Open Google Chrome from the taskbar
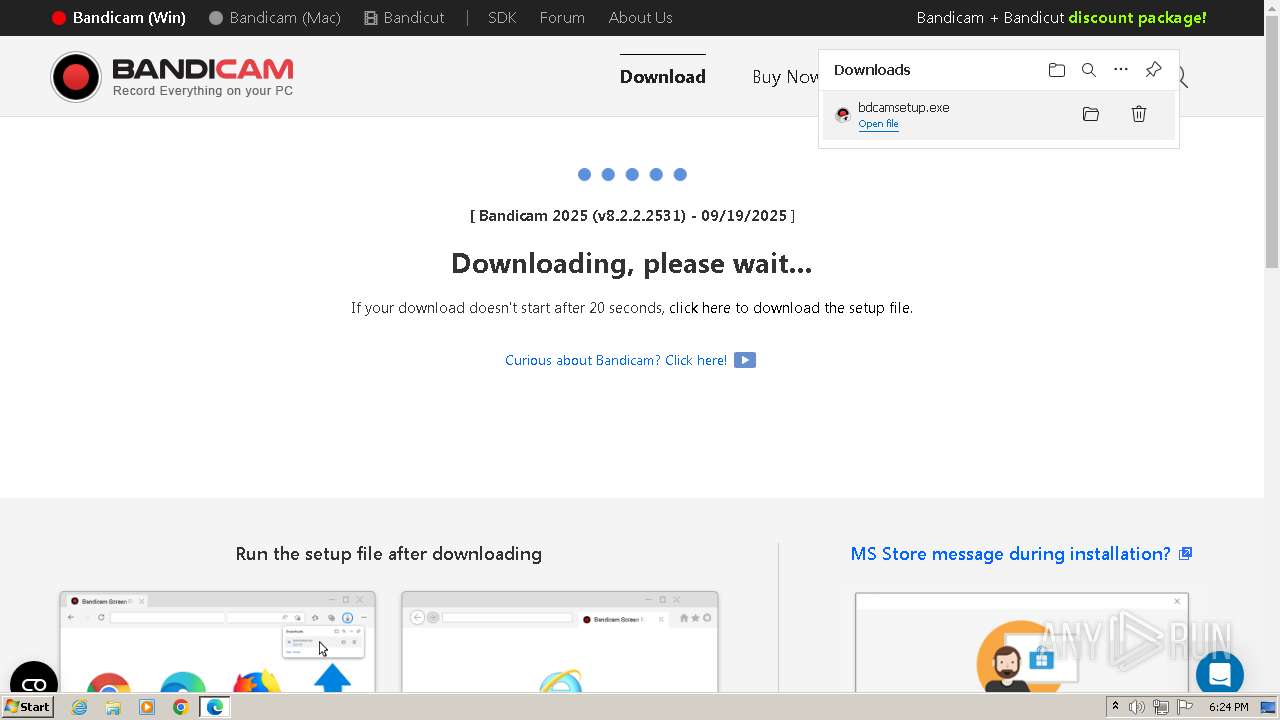 pyautogui.click(x=180, y=707)
